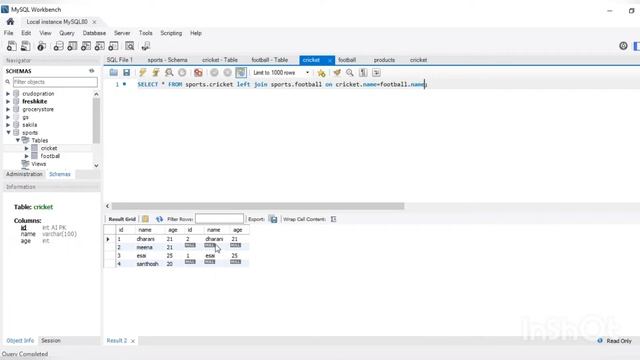
Task: Open the Query menu
Action: click(67, 33)
